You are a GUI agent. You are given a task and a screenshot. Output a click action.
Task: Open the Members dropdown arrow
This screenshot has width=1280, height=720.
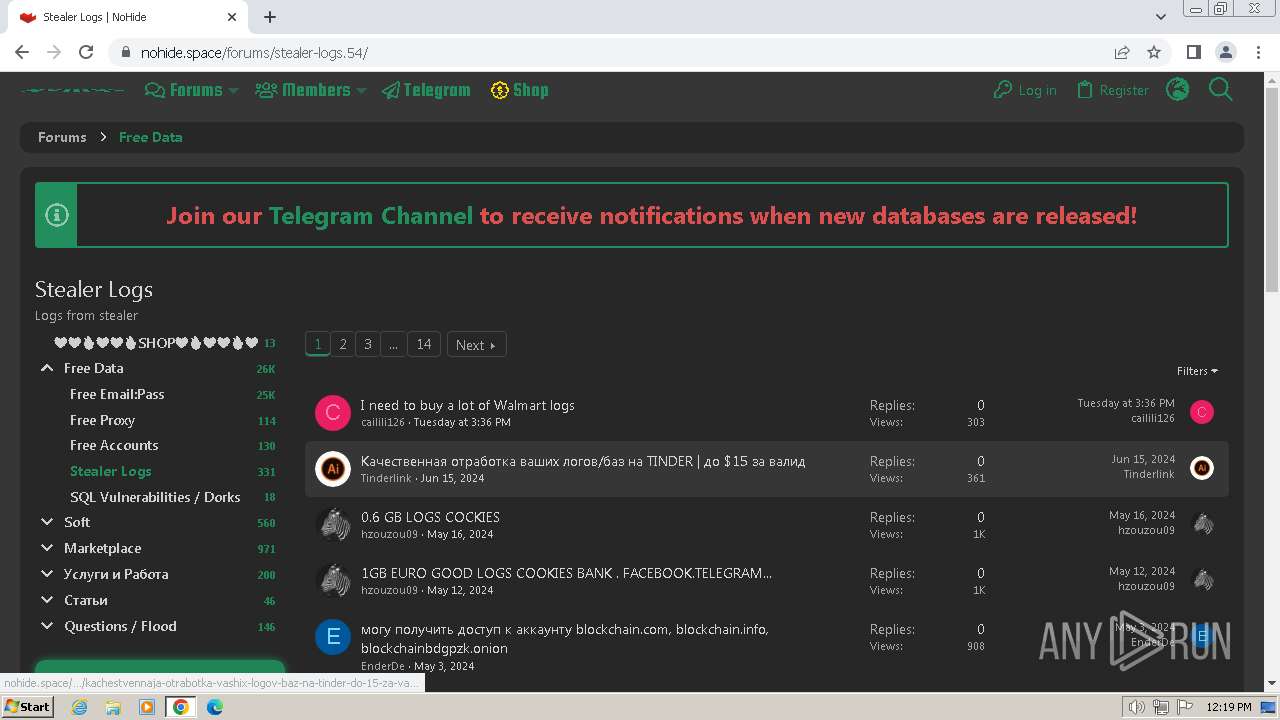click(361, 90)
